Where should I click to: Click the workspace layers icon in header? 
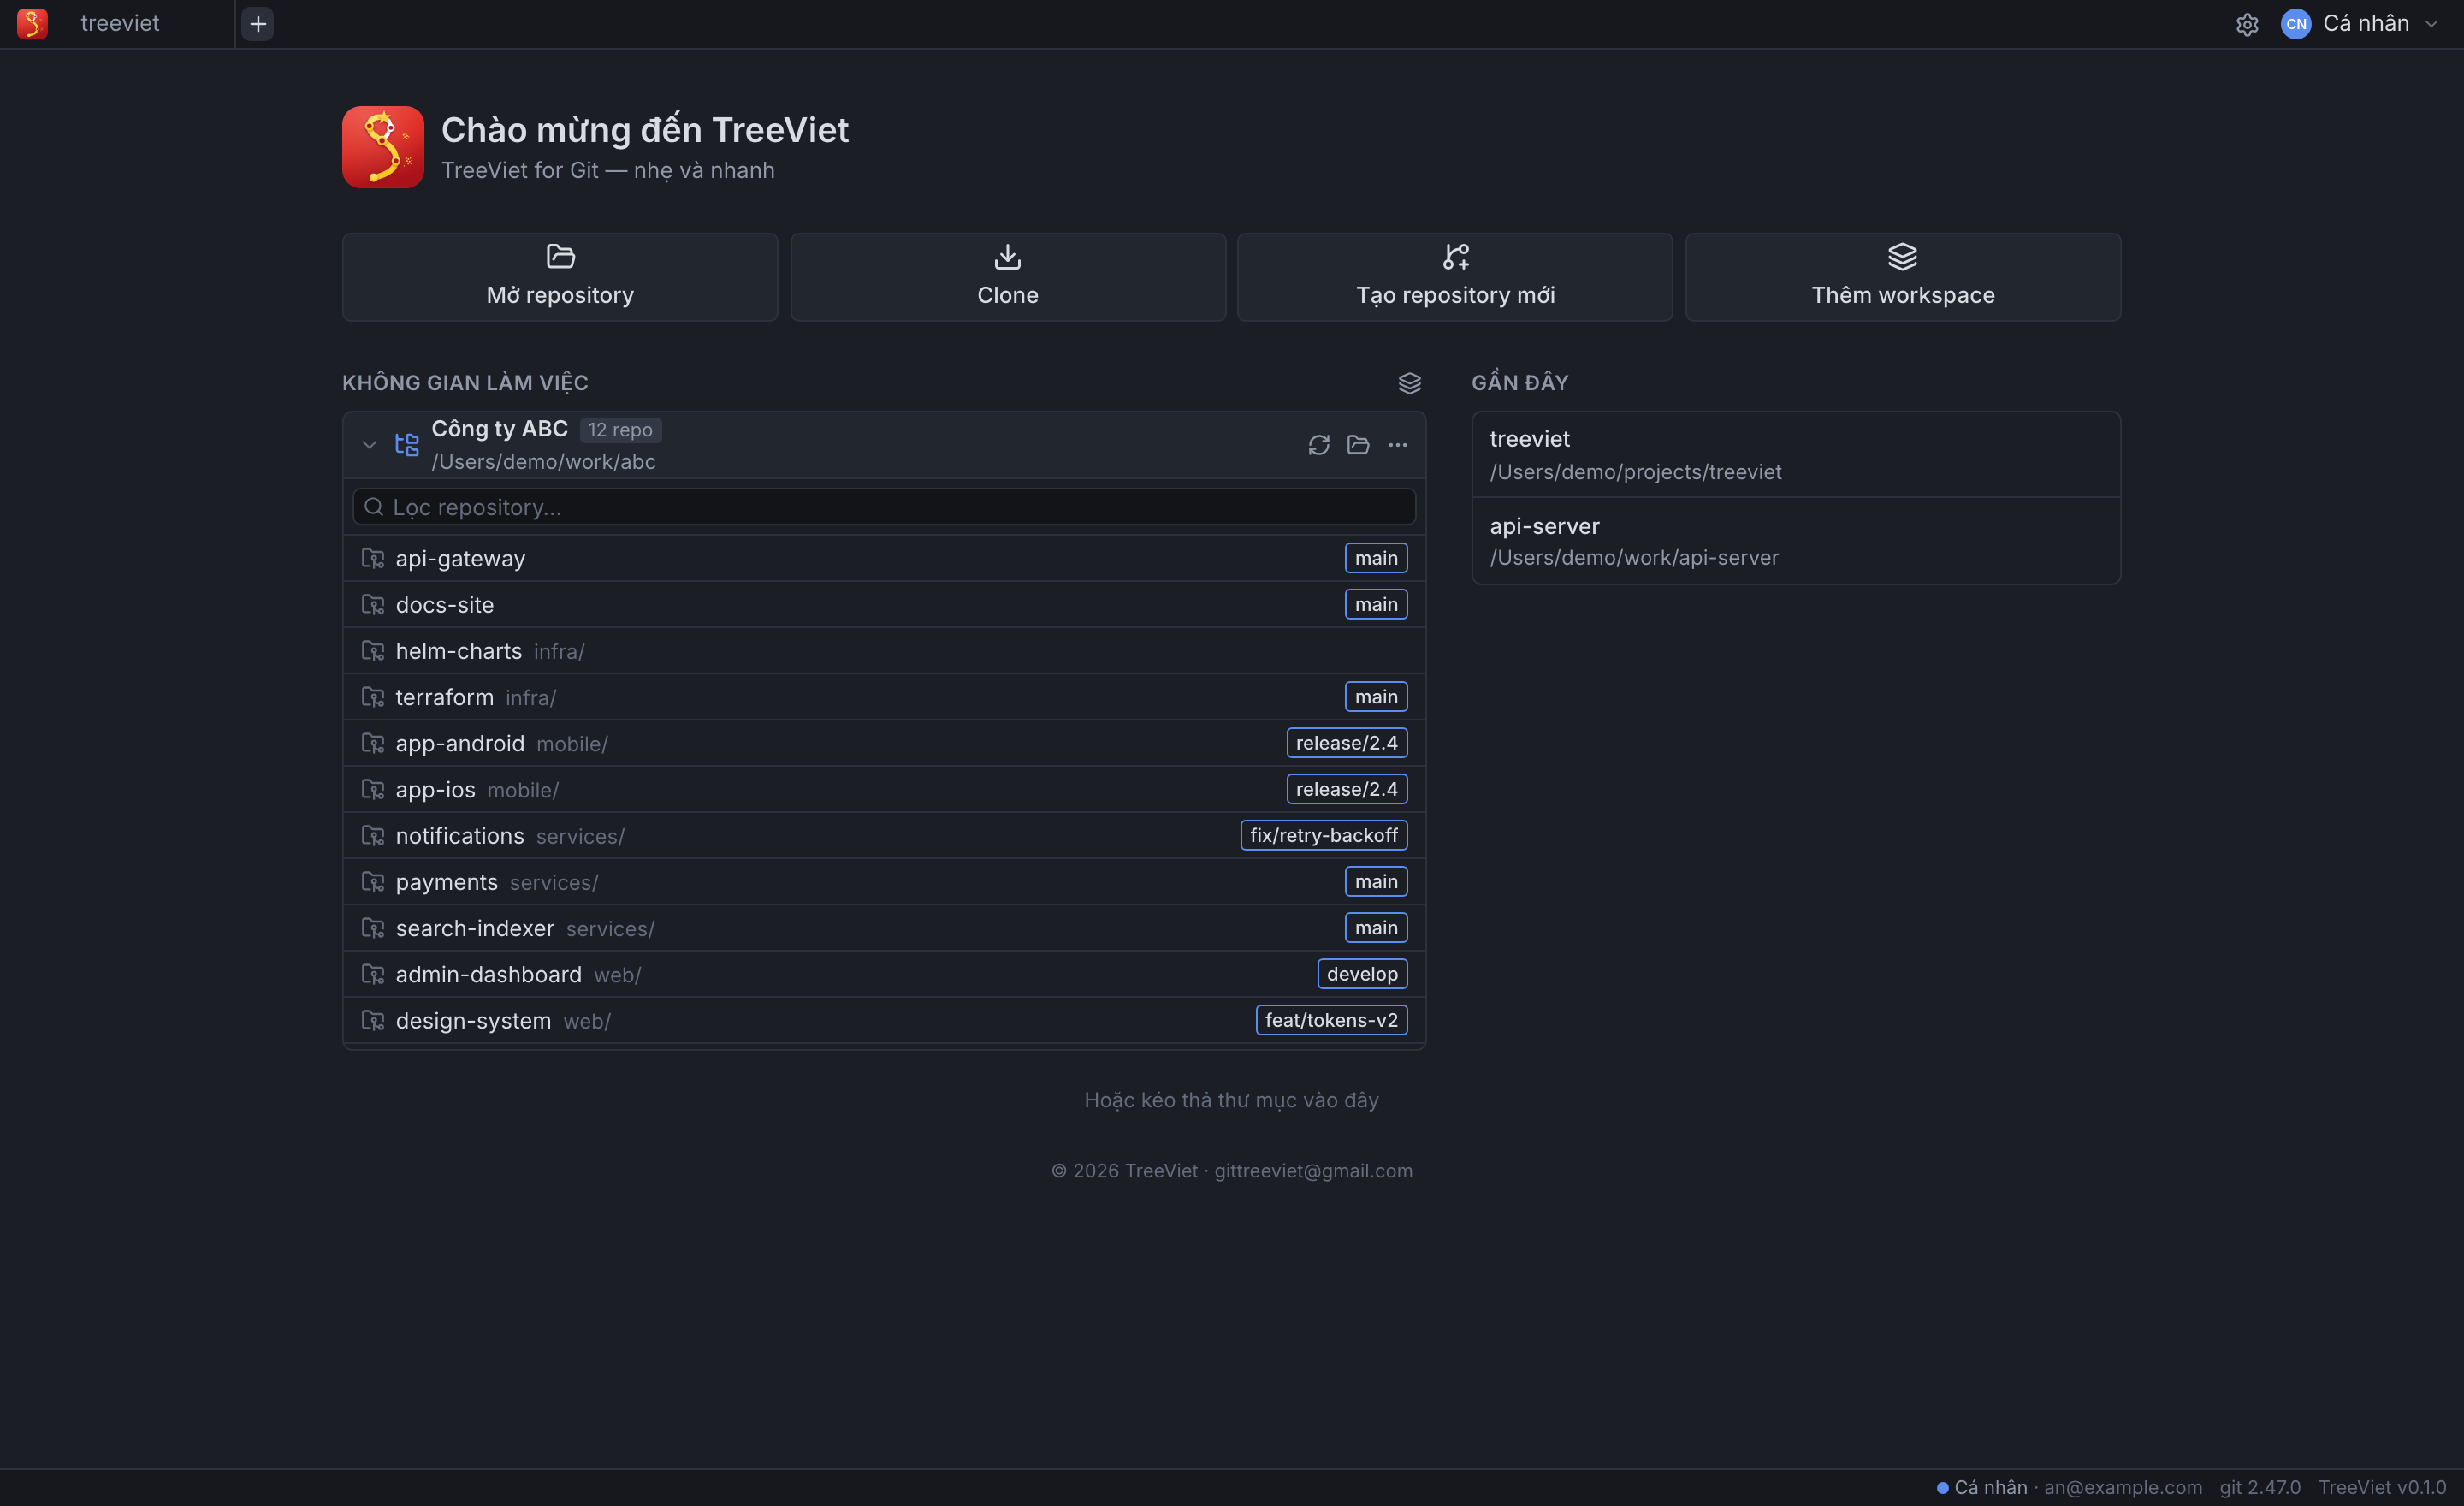1409,383
